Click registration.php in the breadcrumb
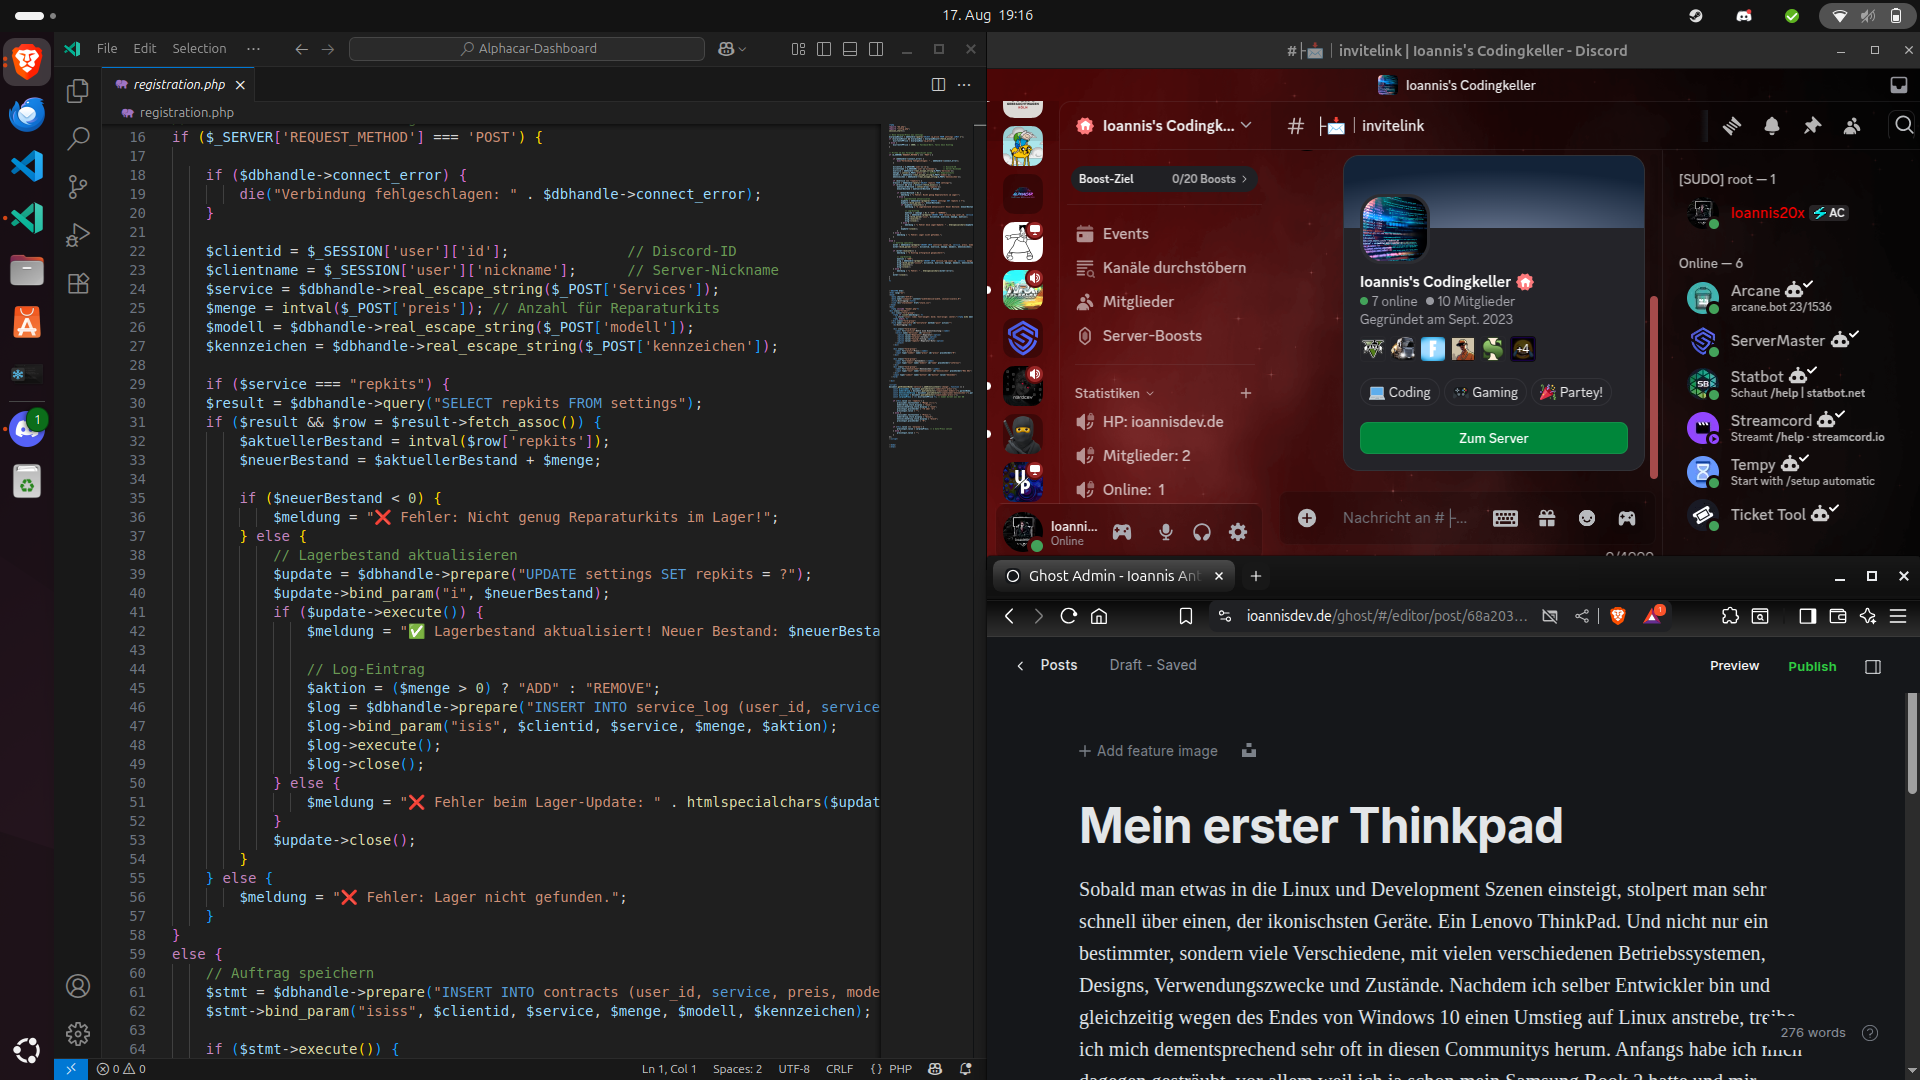Viewport: 1920px width, 1080px height. [x=186, y=113]
